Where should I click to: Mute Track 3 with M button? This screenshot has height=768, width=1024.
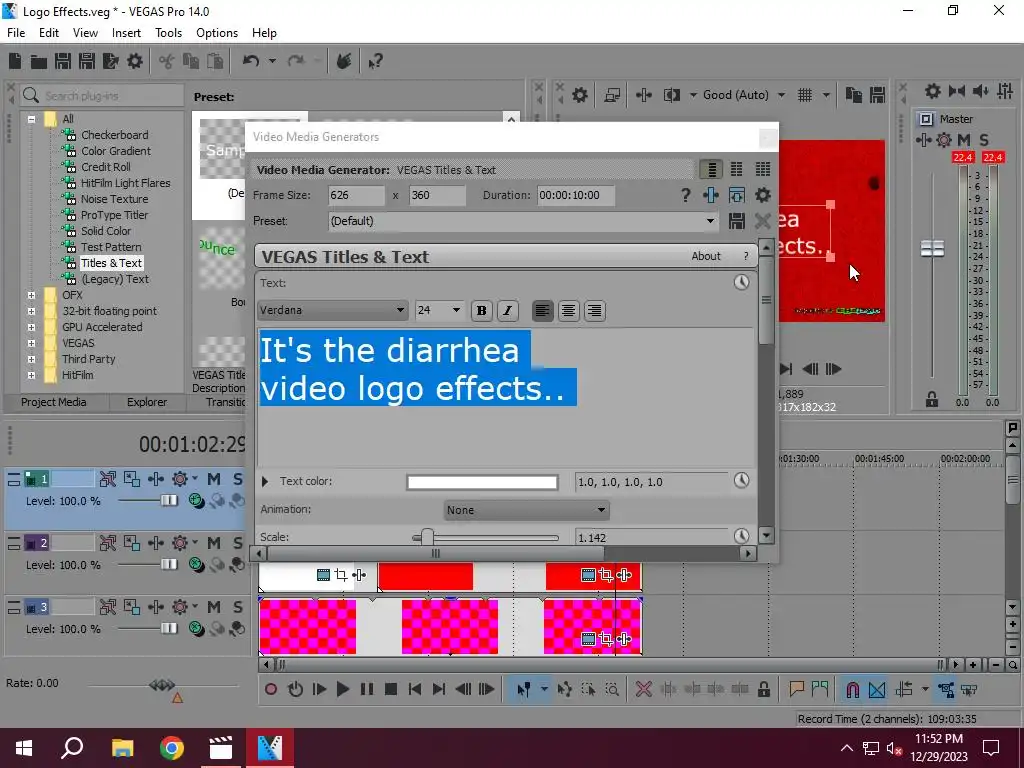coord(214,607)
